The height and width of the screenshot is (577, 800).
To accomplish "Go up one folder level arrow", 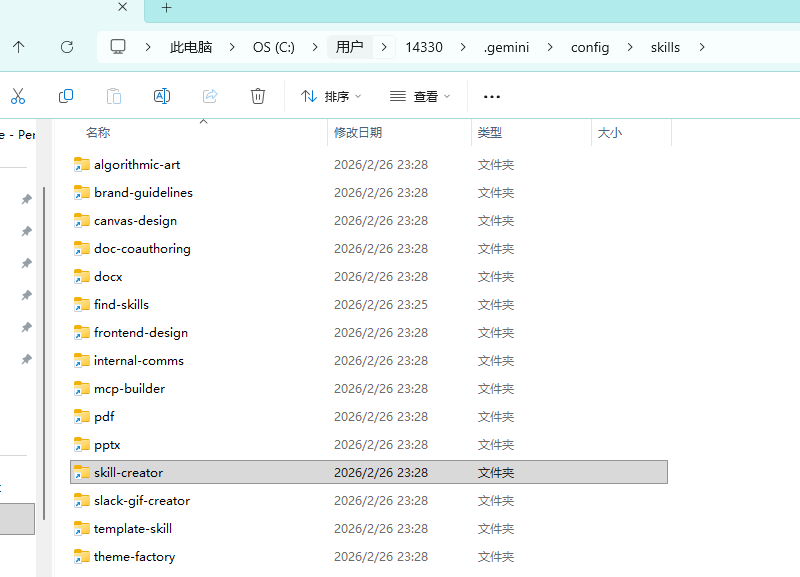I will tap(19, 47).
